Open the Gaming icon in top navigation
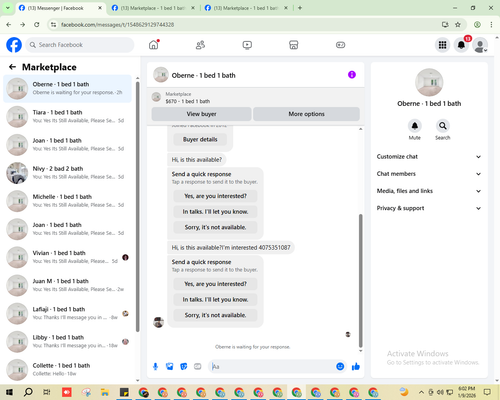This screenshot has width=500, height=400. pyautogui.click(x=340, y=45)
